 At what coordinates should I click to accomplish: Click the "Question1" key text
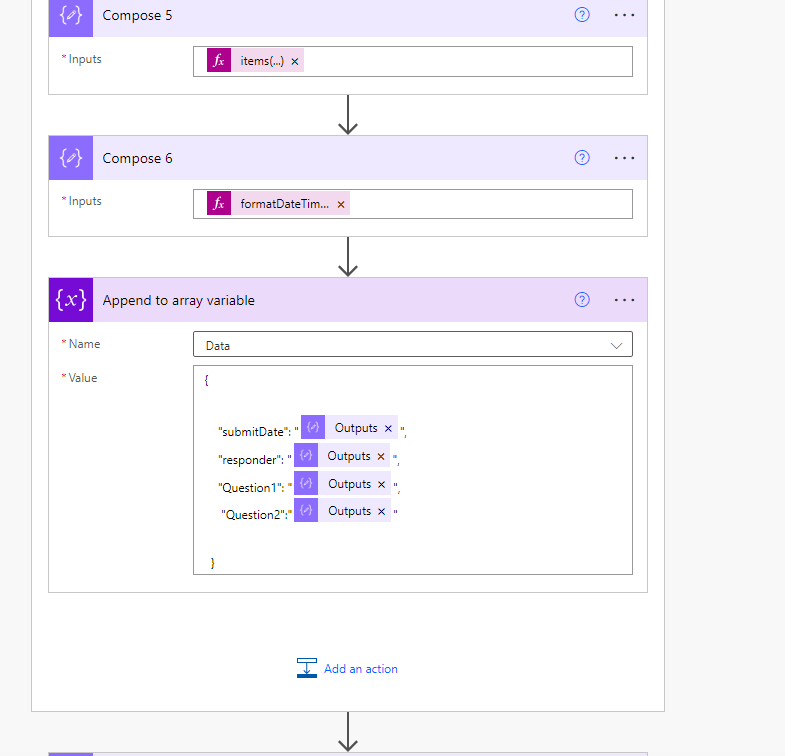[251, 488]
